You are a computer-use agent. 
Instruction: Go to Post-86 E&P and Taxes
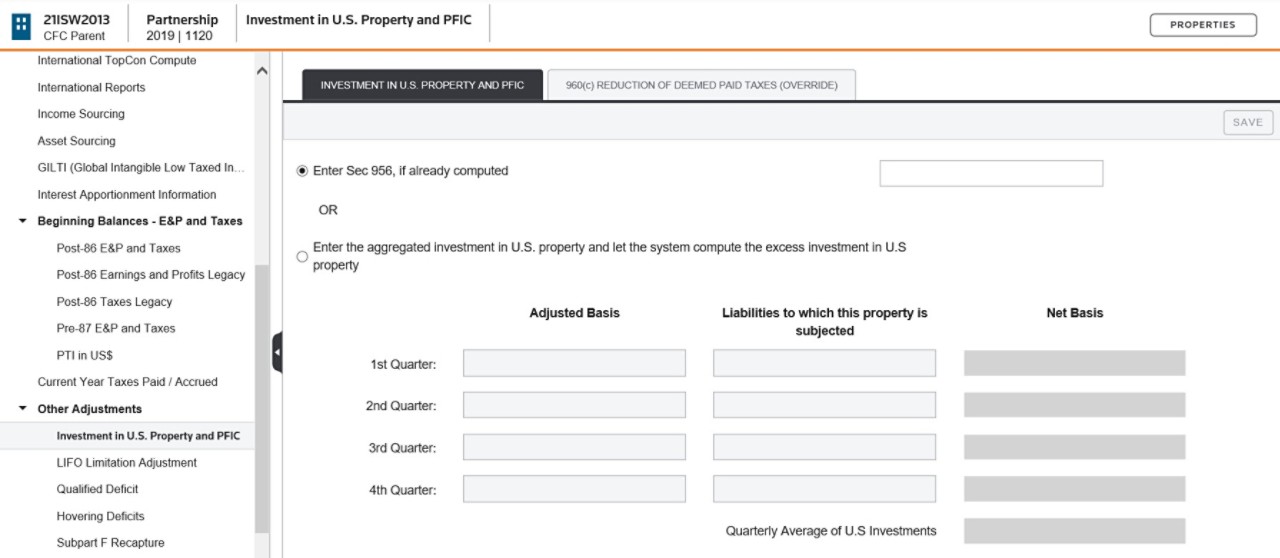point(118,248)
